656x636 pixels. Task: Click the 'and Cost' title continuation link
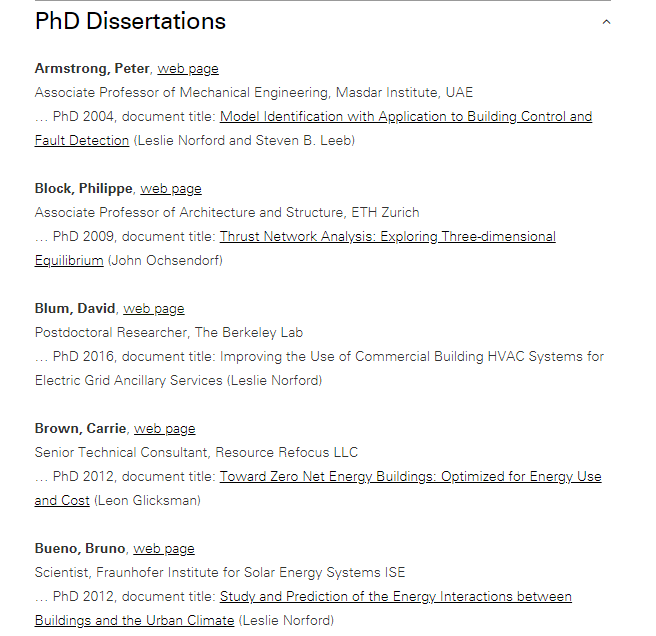(x=62, y=500)
